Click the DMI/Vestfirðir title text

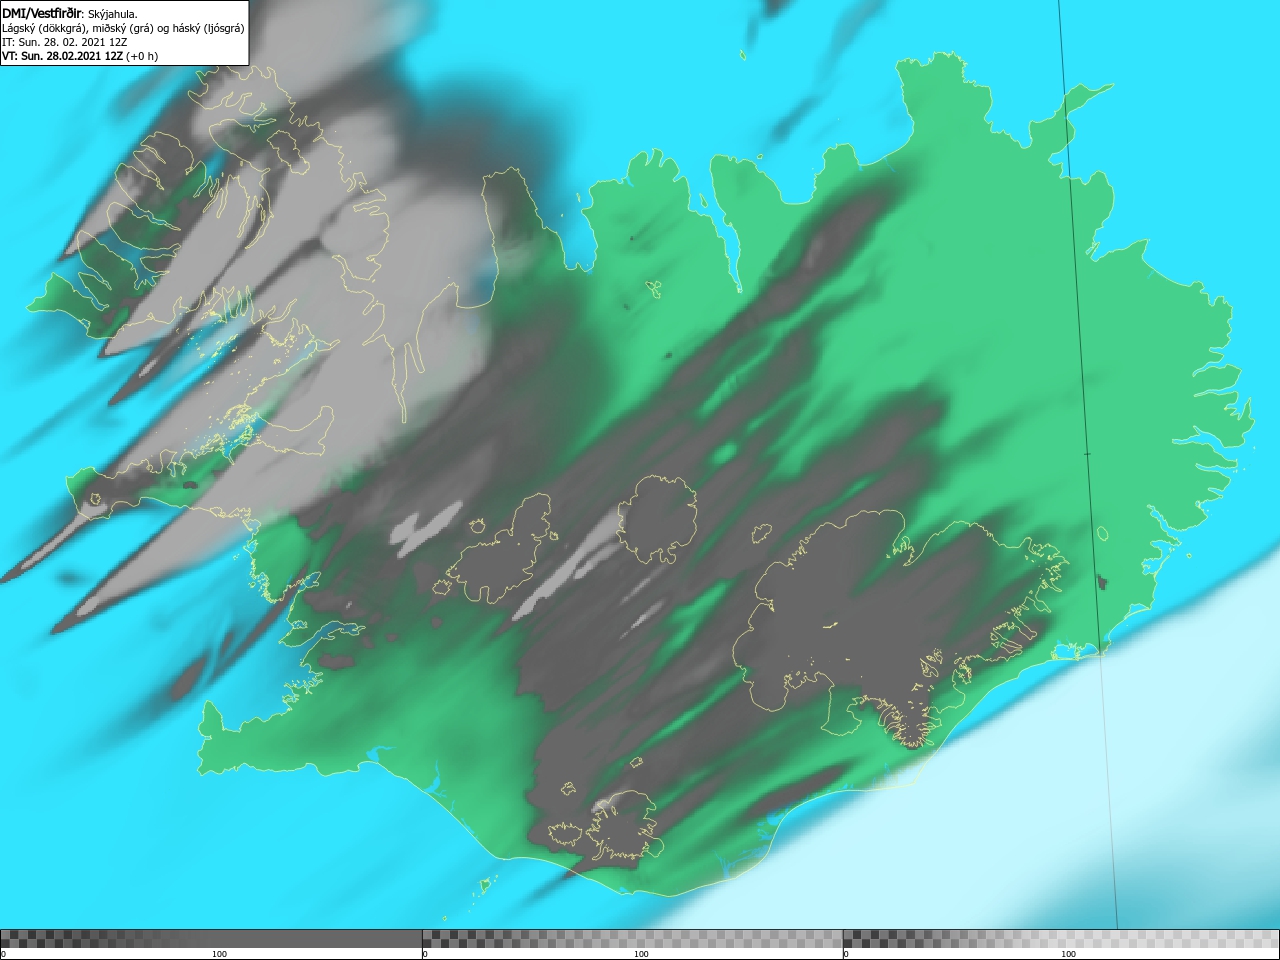tap(42, 14)
